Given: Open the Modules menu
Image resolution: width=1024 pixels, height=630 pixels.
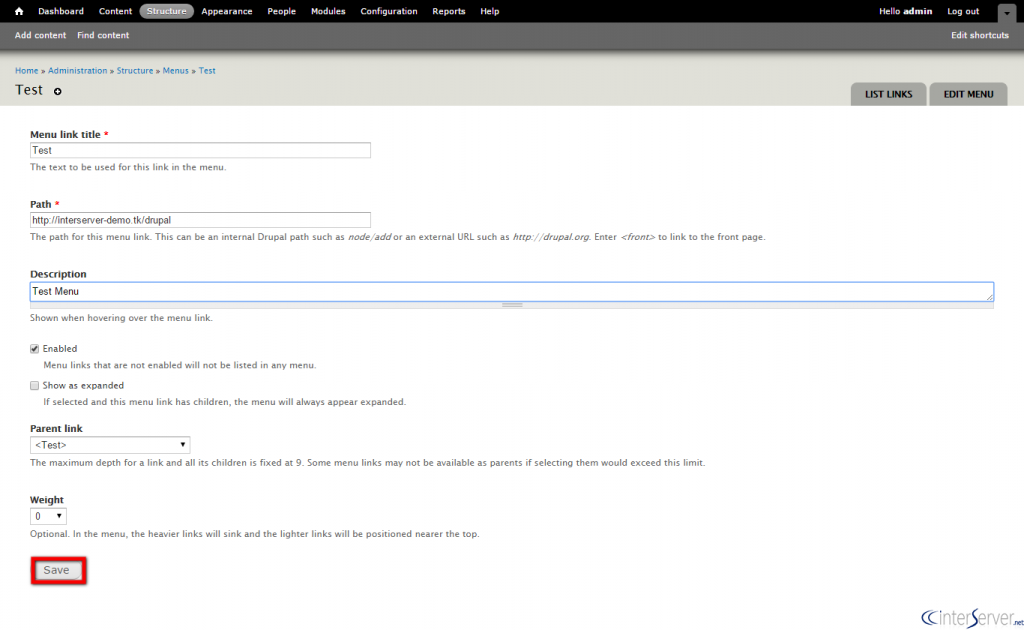Looking at the screenshot, I should click(328, 11).
